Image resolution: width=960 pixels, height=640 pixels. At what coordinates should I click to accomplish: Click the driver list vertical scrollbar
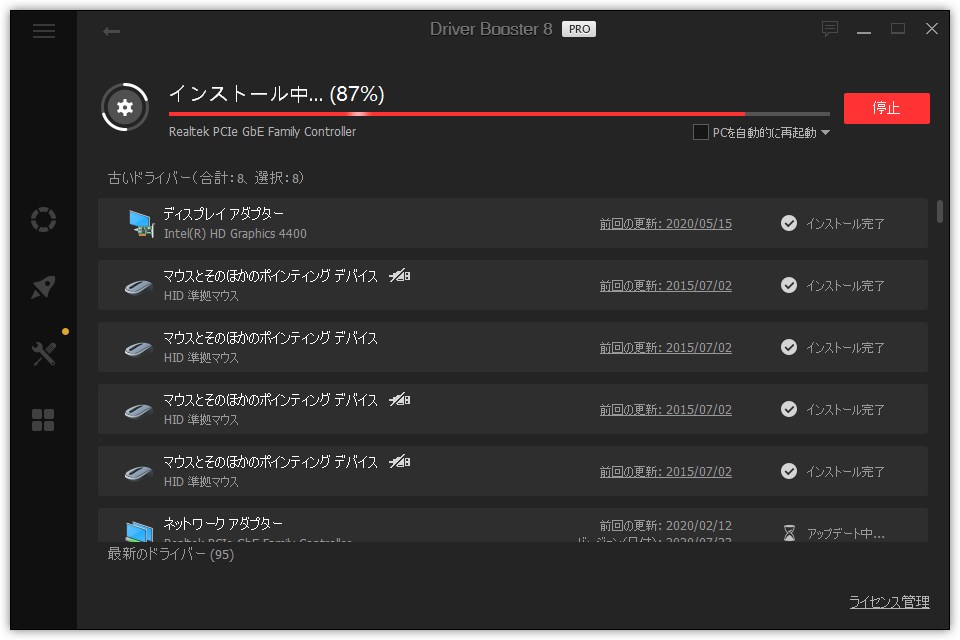[940, 211]
